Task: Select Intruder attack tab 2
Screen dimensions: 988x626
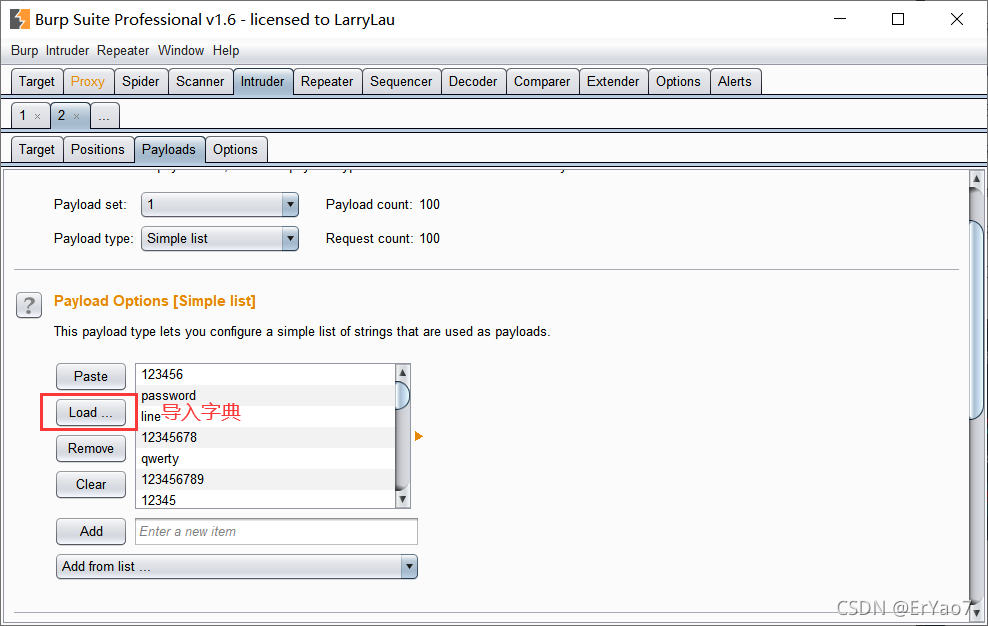Action: click(x=62, y=115)
